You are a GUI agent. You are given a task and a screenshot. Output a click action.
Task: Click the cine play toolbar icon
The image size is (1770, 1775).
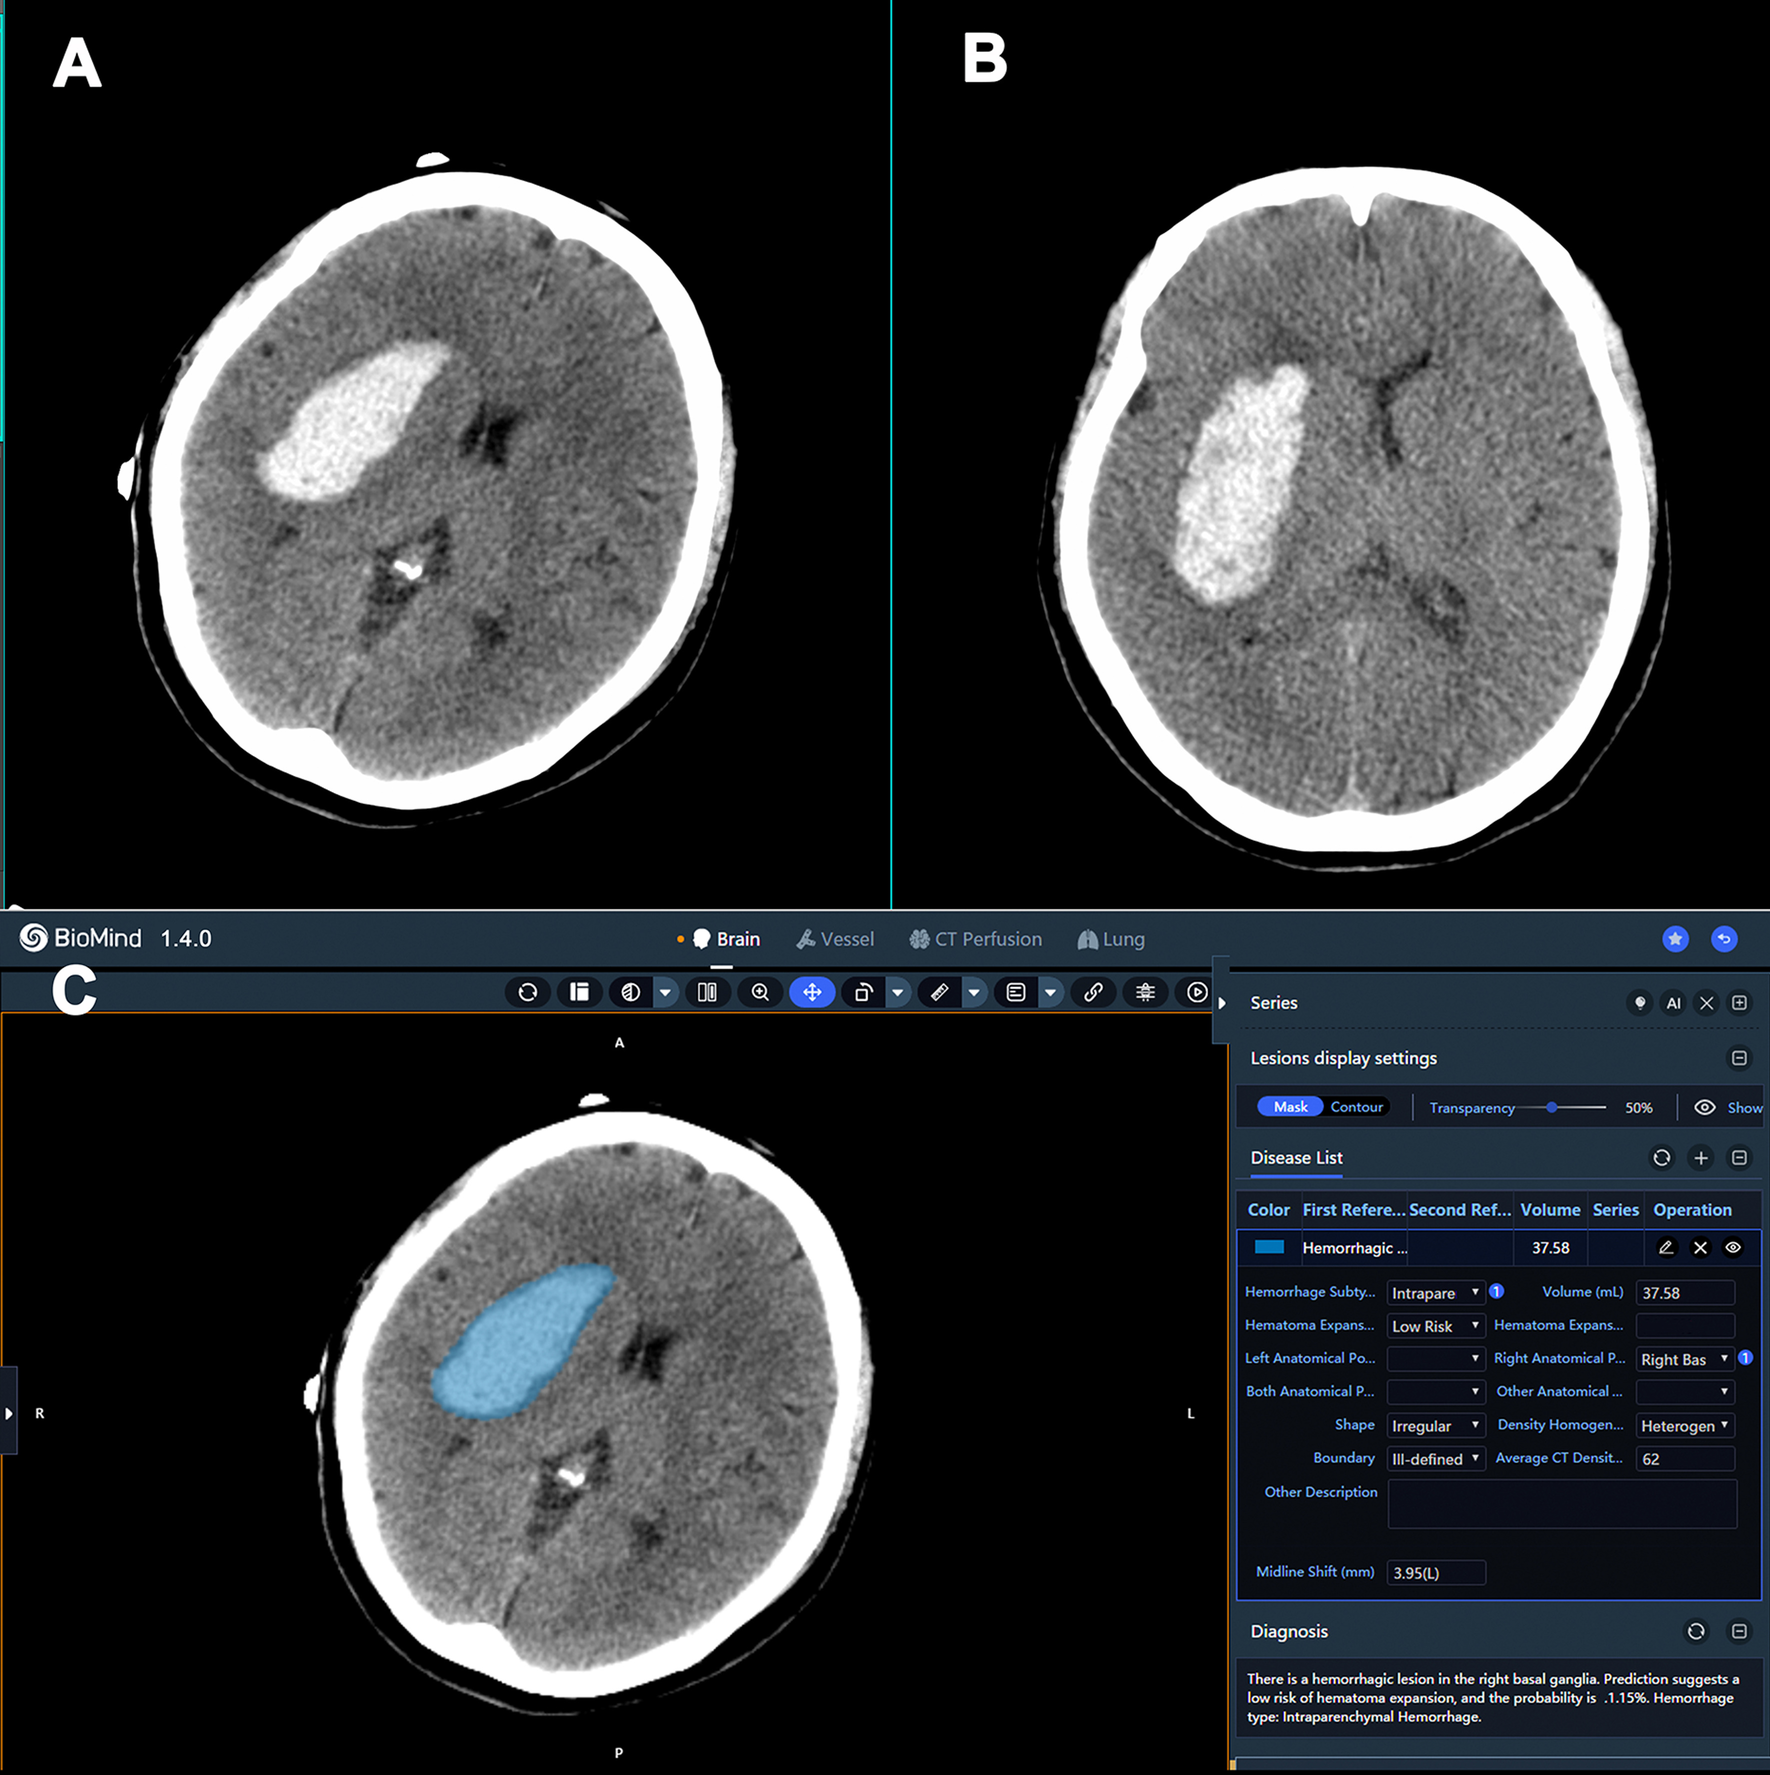pos(1196,992)
